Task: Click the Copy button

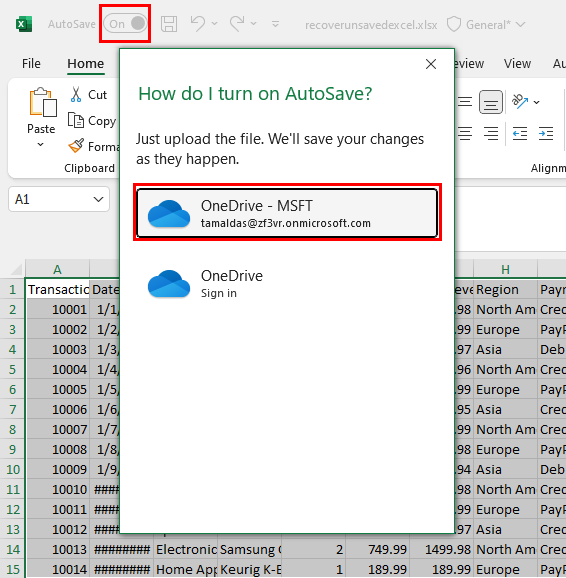Action: point(92,121)
